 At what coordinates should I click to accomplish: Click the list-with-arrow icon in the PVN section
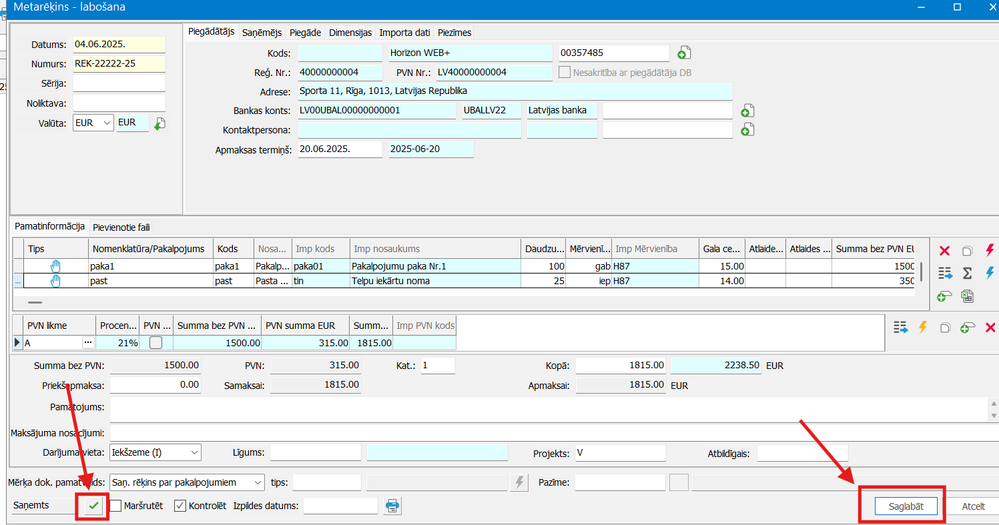point(900,327)
